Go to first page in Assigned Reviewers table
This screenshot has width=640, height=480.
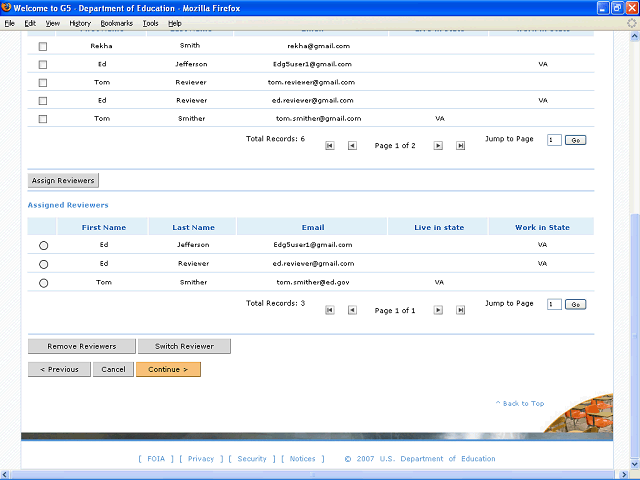[330, 310]
